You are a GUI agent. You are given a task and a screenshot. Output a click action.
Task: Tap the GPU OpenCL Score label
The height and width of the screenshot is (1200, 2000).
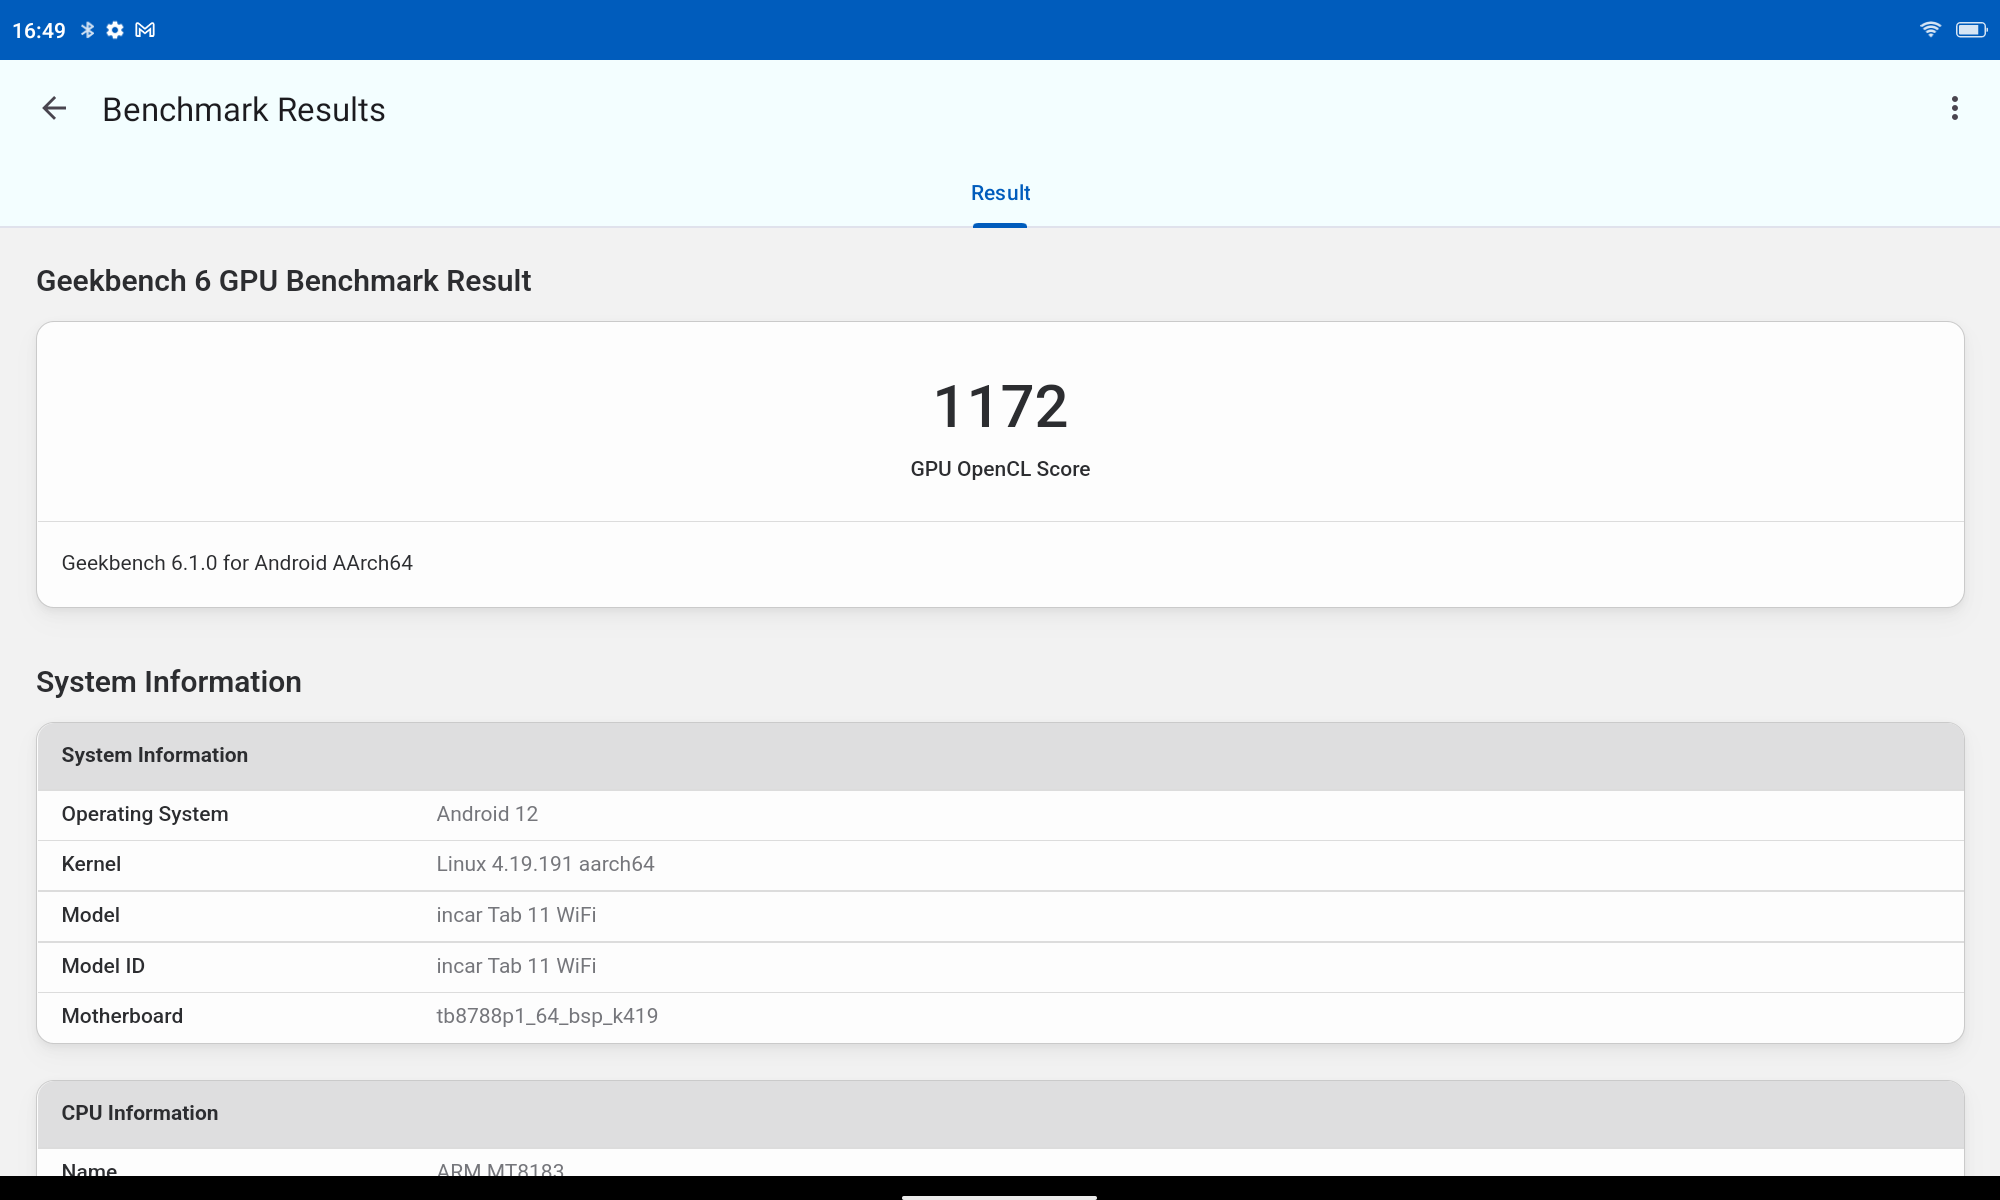(x=1000, y=469)
